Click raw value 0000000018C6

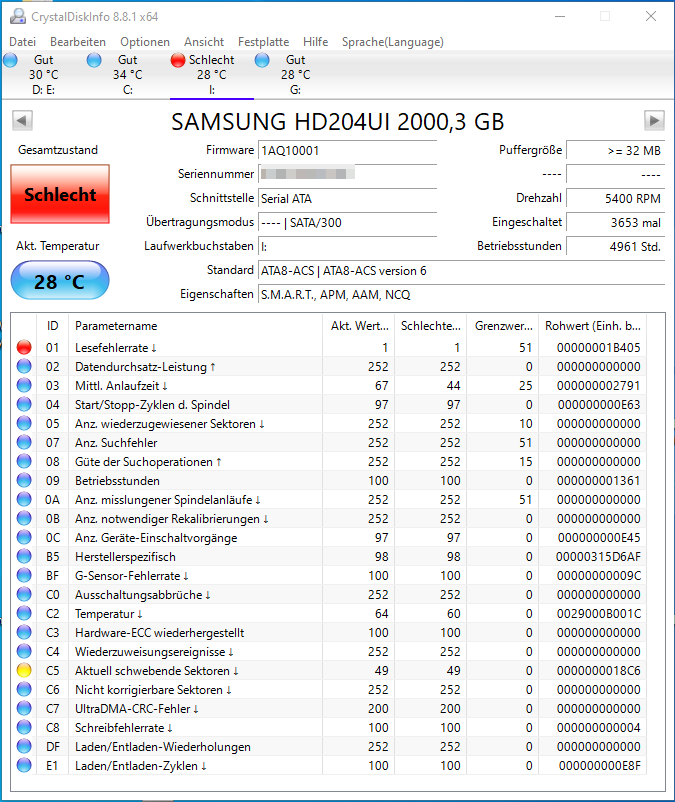point(598,671)
